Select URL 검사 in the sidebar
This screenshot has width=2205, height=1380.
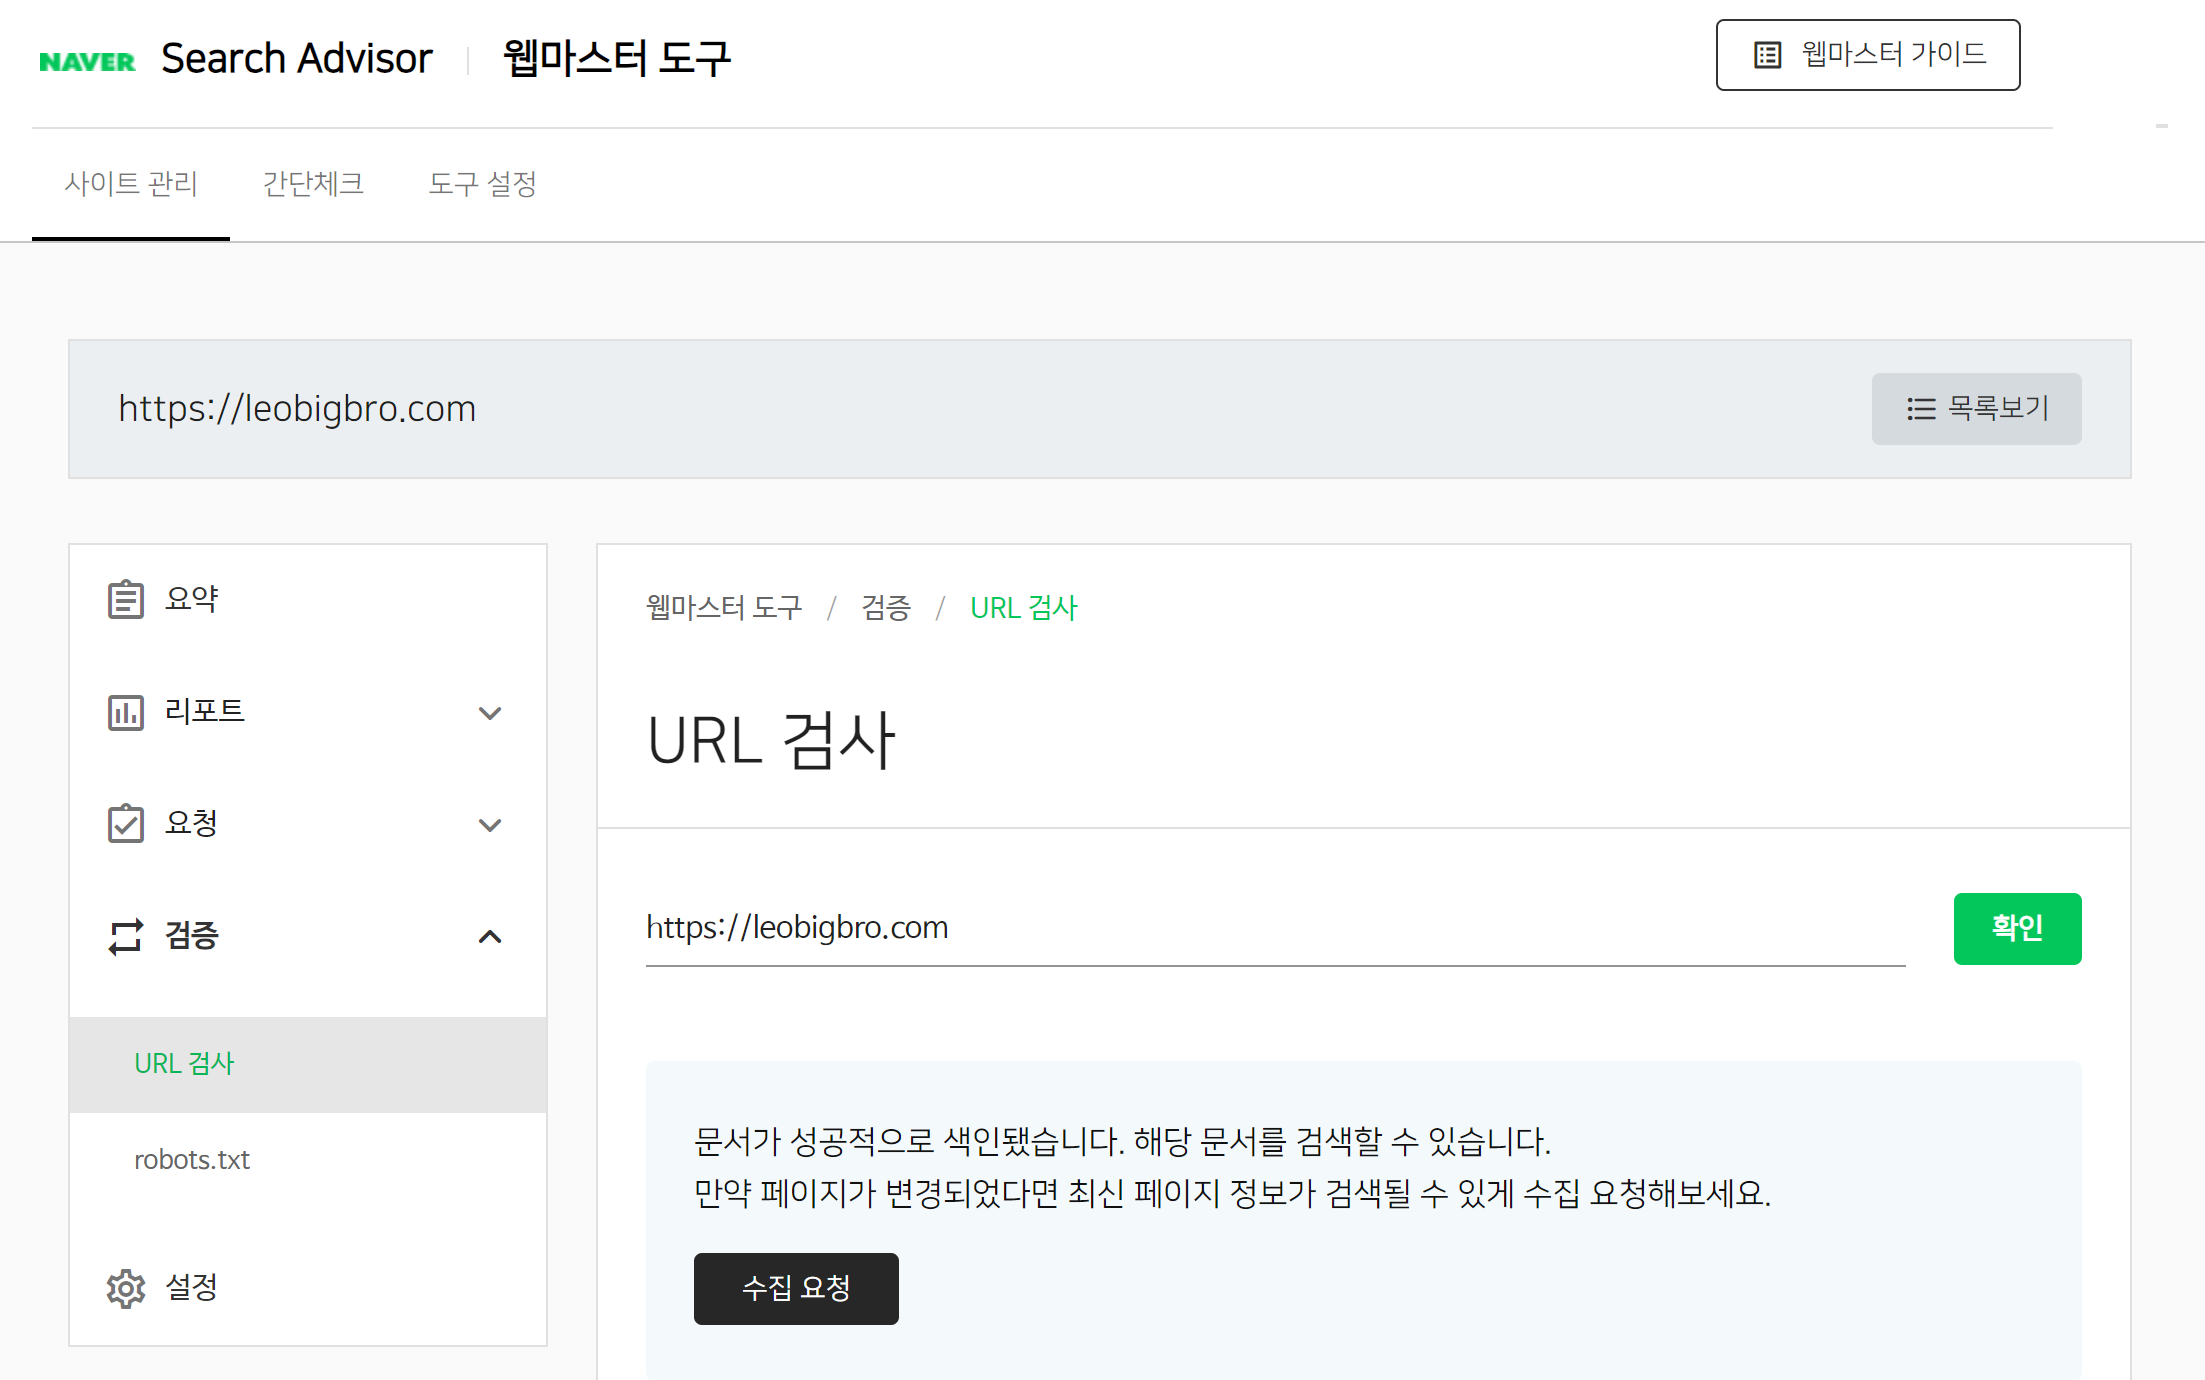click(x=184, y=1064)
